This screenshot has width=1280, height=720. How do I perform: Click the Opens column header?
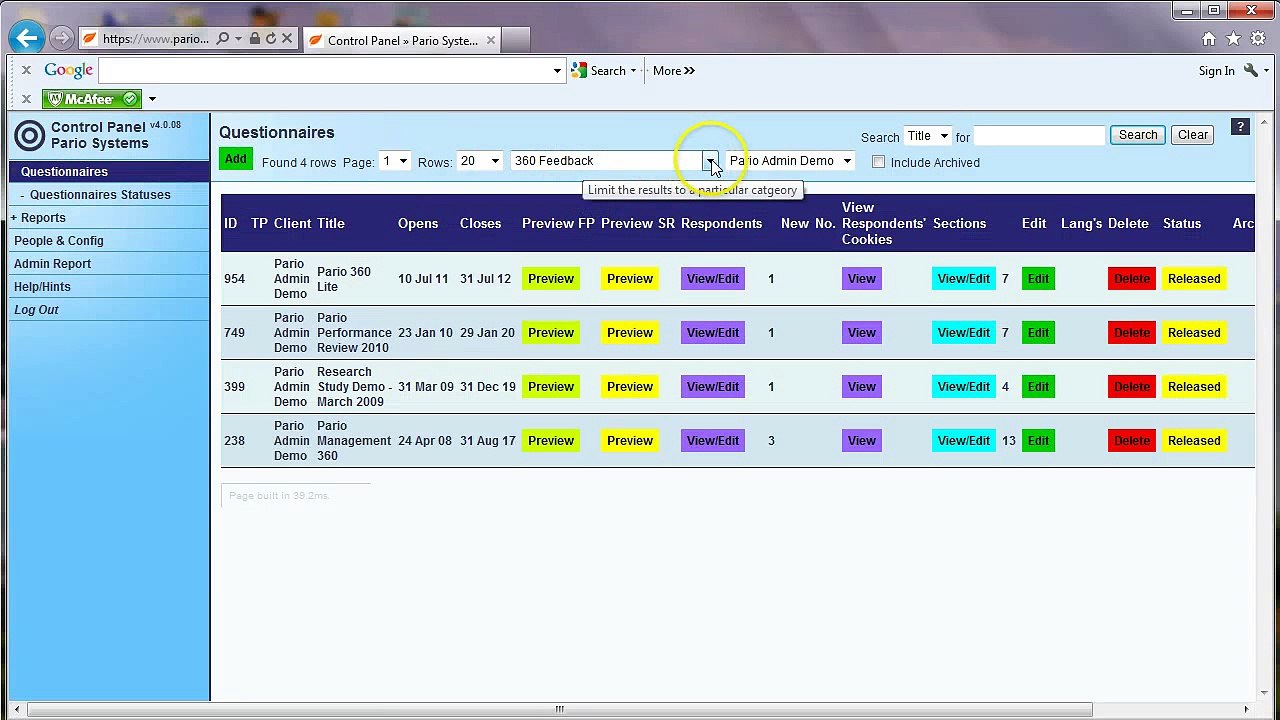click(x=418, y=223)
